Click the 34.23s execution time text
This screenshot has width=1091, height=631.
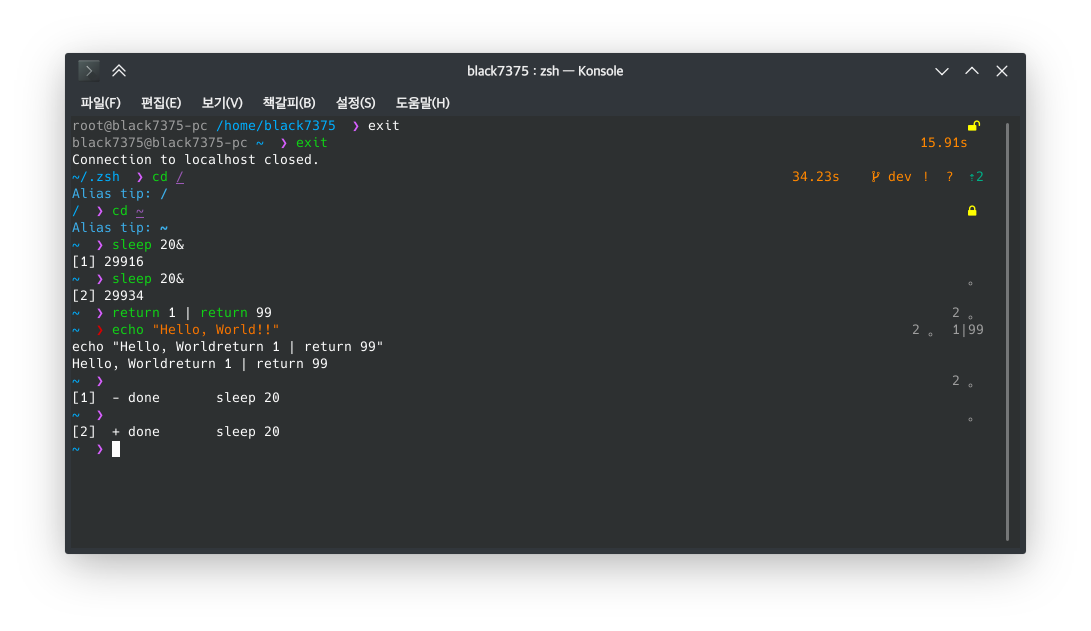815,177
